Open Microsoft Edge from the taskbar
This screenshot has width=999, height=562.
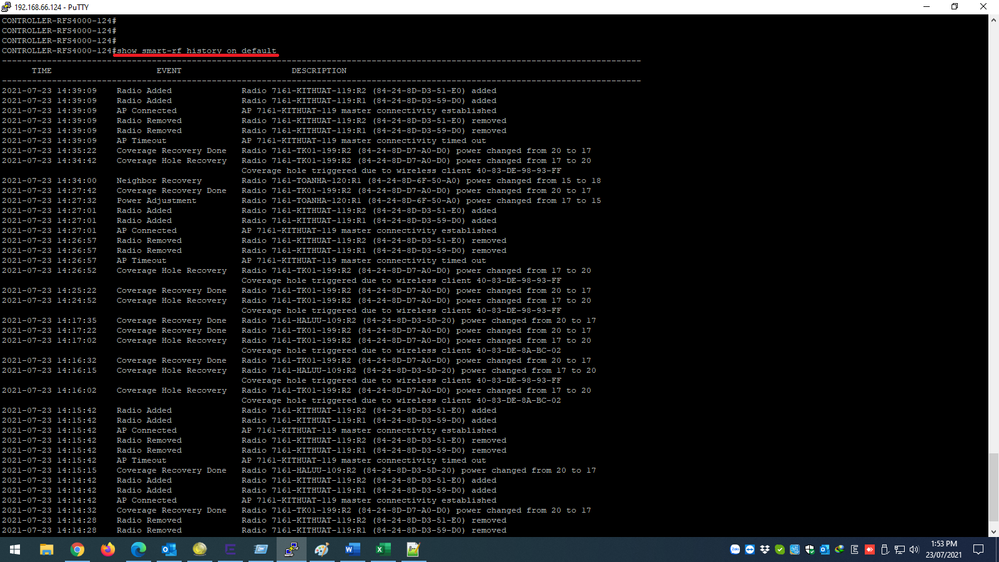point(138,549)
